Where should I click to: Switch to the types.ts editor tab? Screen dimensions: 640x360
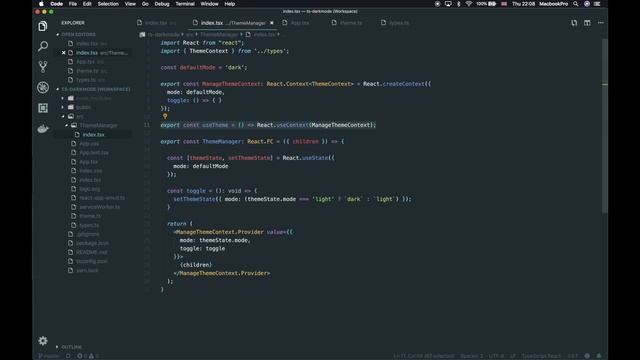[x=399, y=23]
